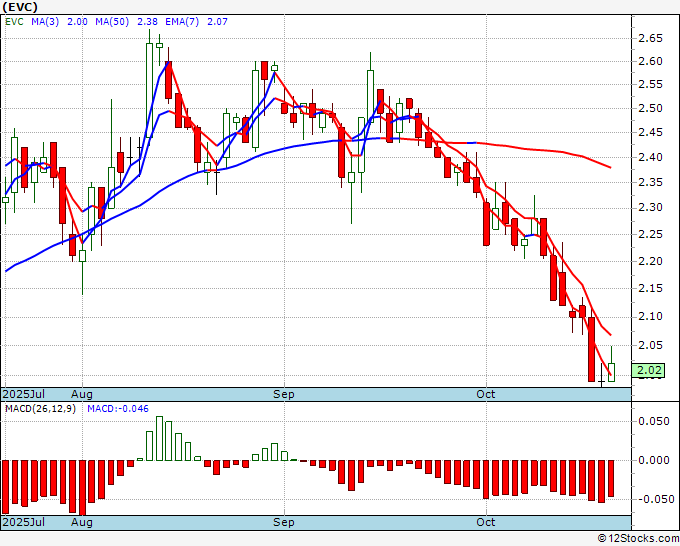
Task: Click the 0.050 MACD axis label
Action: (654, 422)
